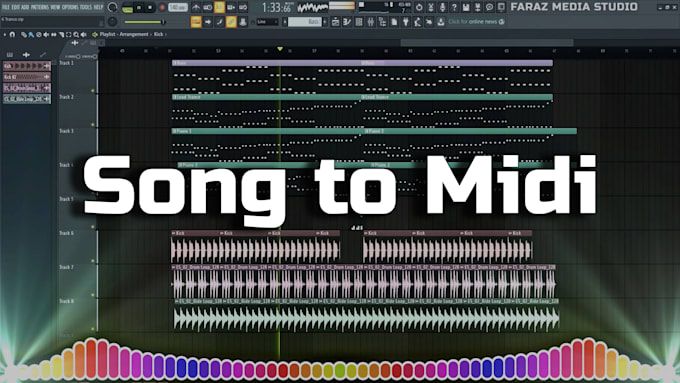Open the OPTIONS menu
Screen dimensions: 680x383
click(x=70, y=7)
